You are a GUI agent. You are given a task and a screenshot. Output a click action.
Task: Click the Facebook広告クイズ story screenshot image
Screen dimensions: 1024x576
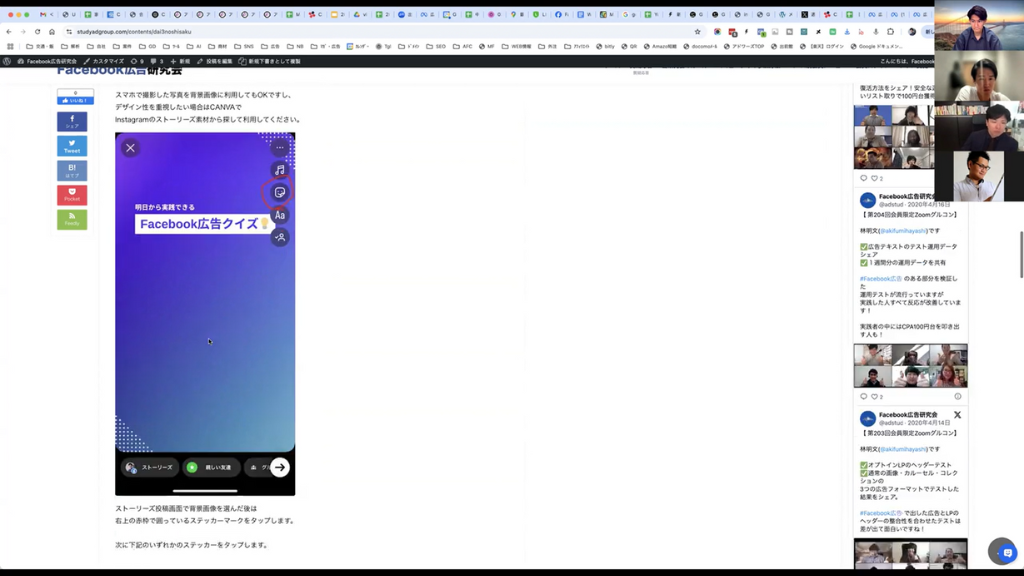tap(205, 314)
